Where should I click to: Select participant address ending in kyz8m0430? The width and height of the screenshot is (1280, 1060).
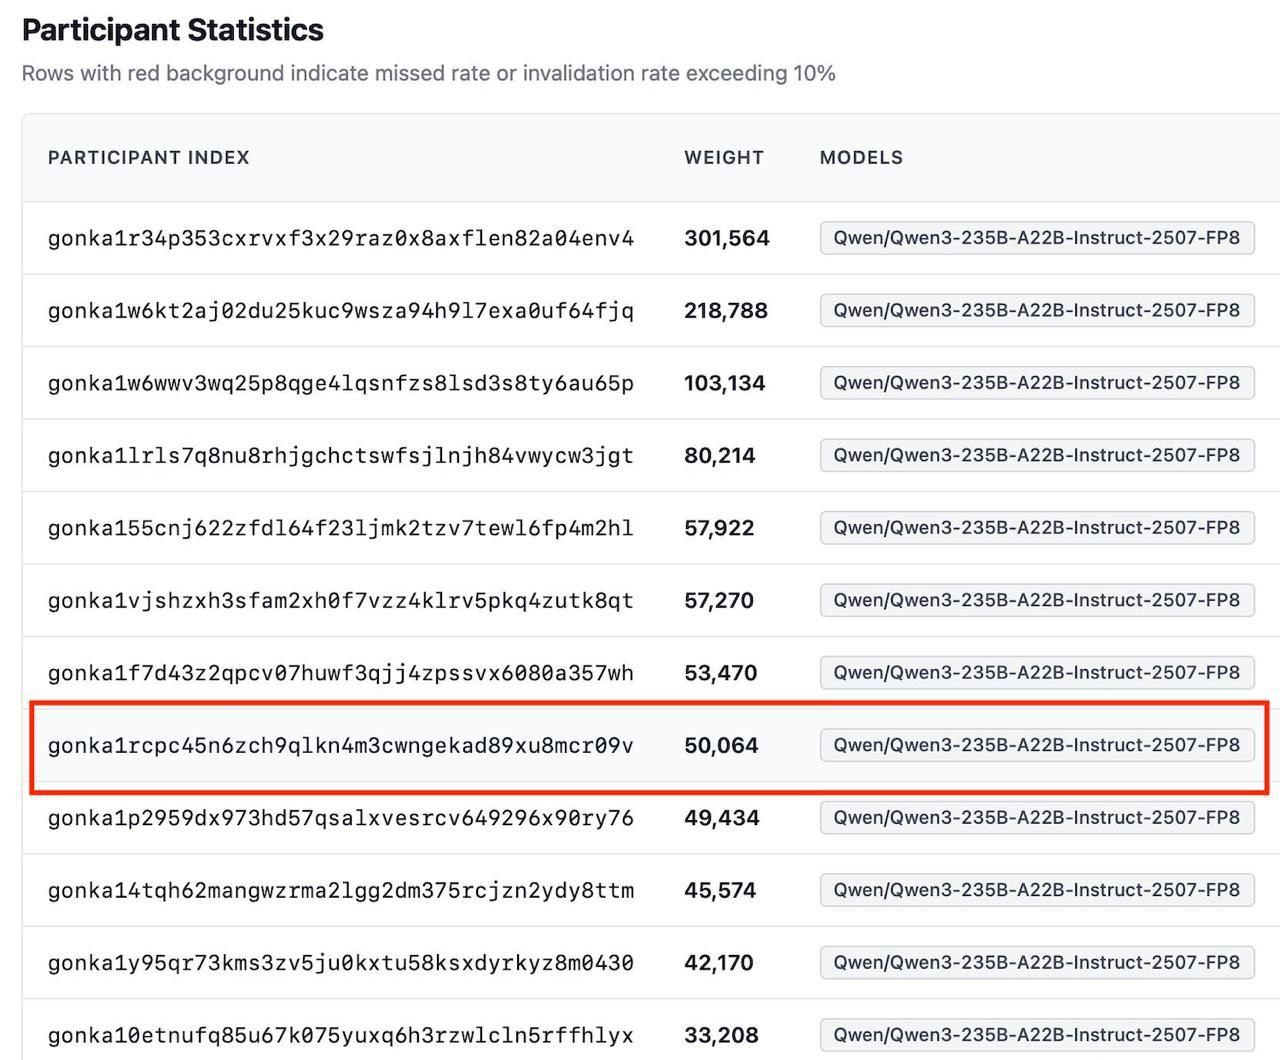(341, 963)
